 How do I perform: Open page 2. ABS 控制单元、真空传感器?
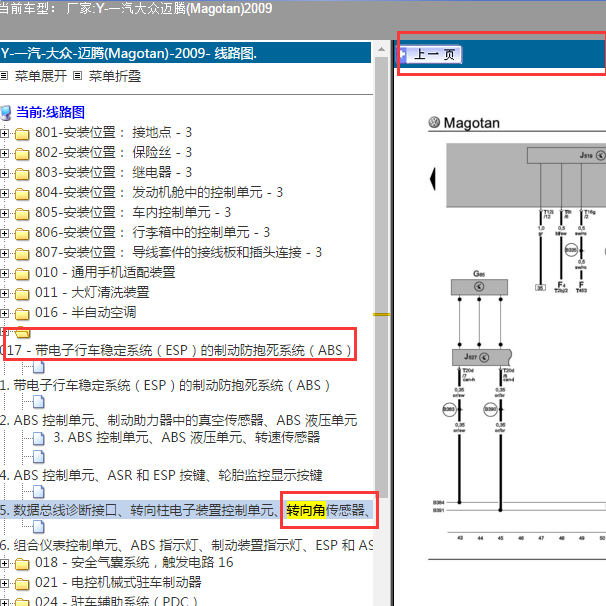(x=179, y=420)
